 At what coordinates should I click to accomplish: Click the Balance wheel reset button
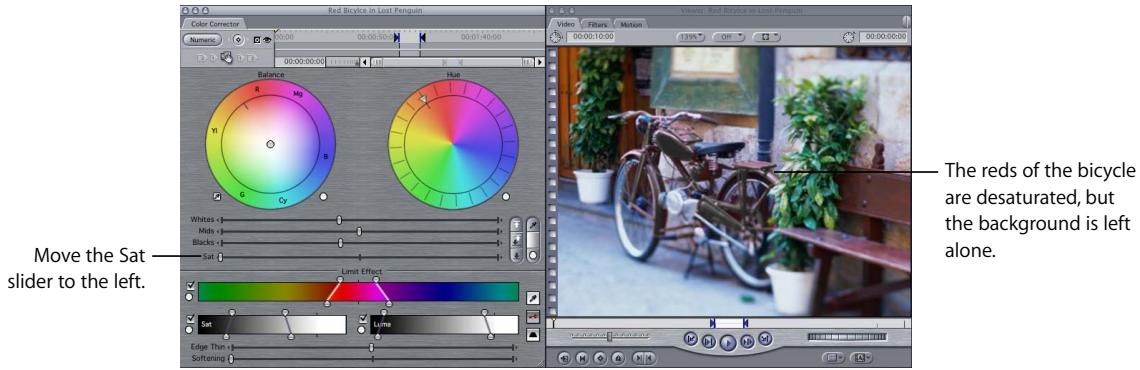(324, 196)
